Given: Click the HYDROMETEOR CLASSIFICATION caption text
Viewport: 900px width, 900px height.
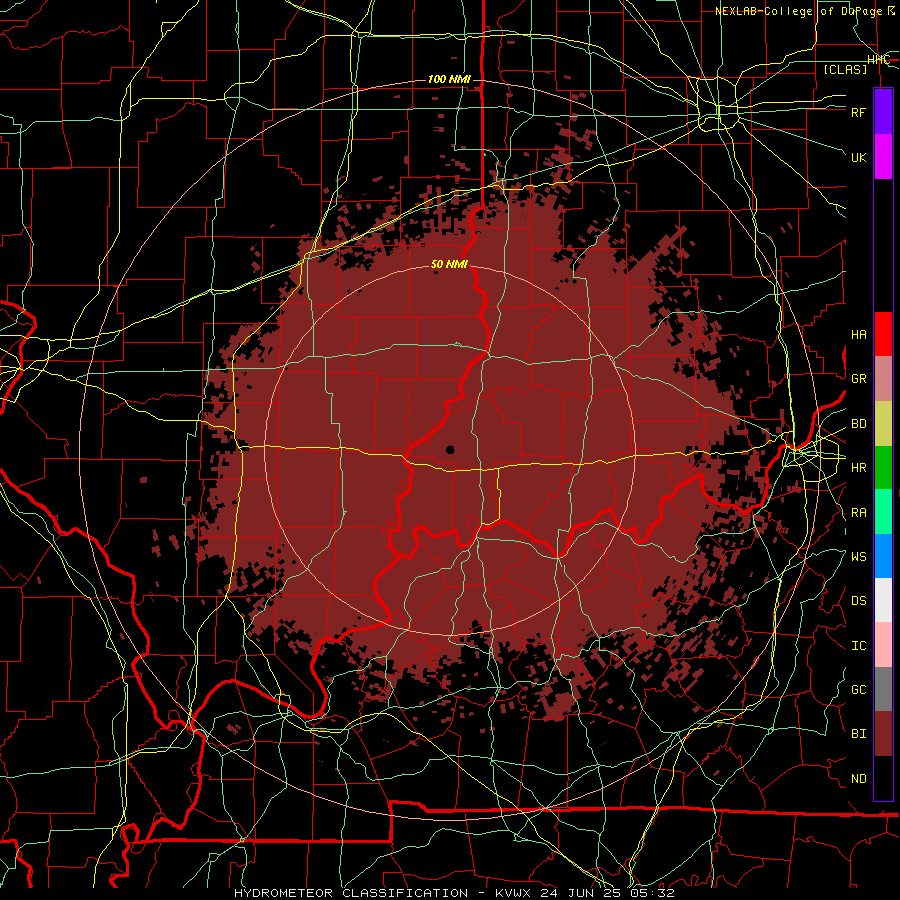Looking at the screenshot, I should point(351,893).
